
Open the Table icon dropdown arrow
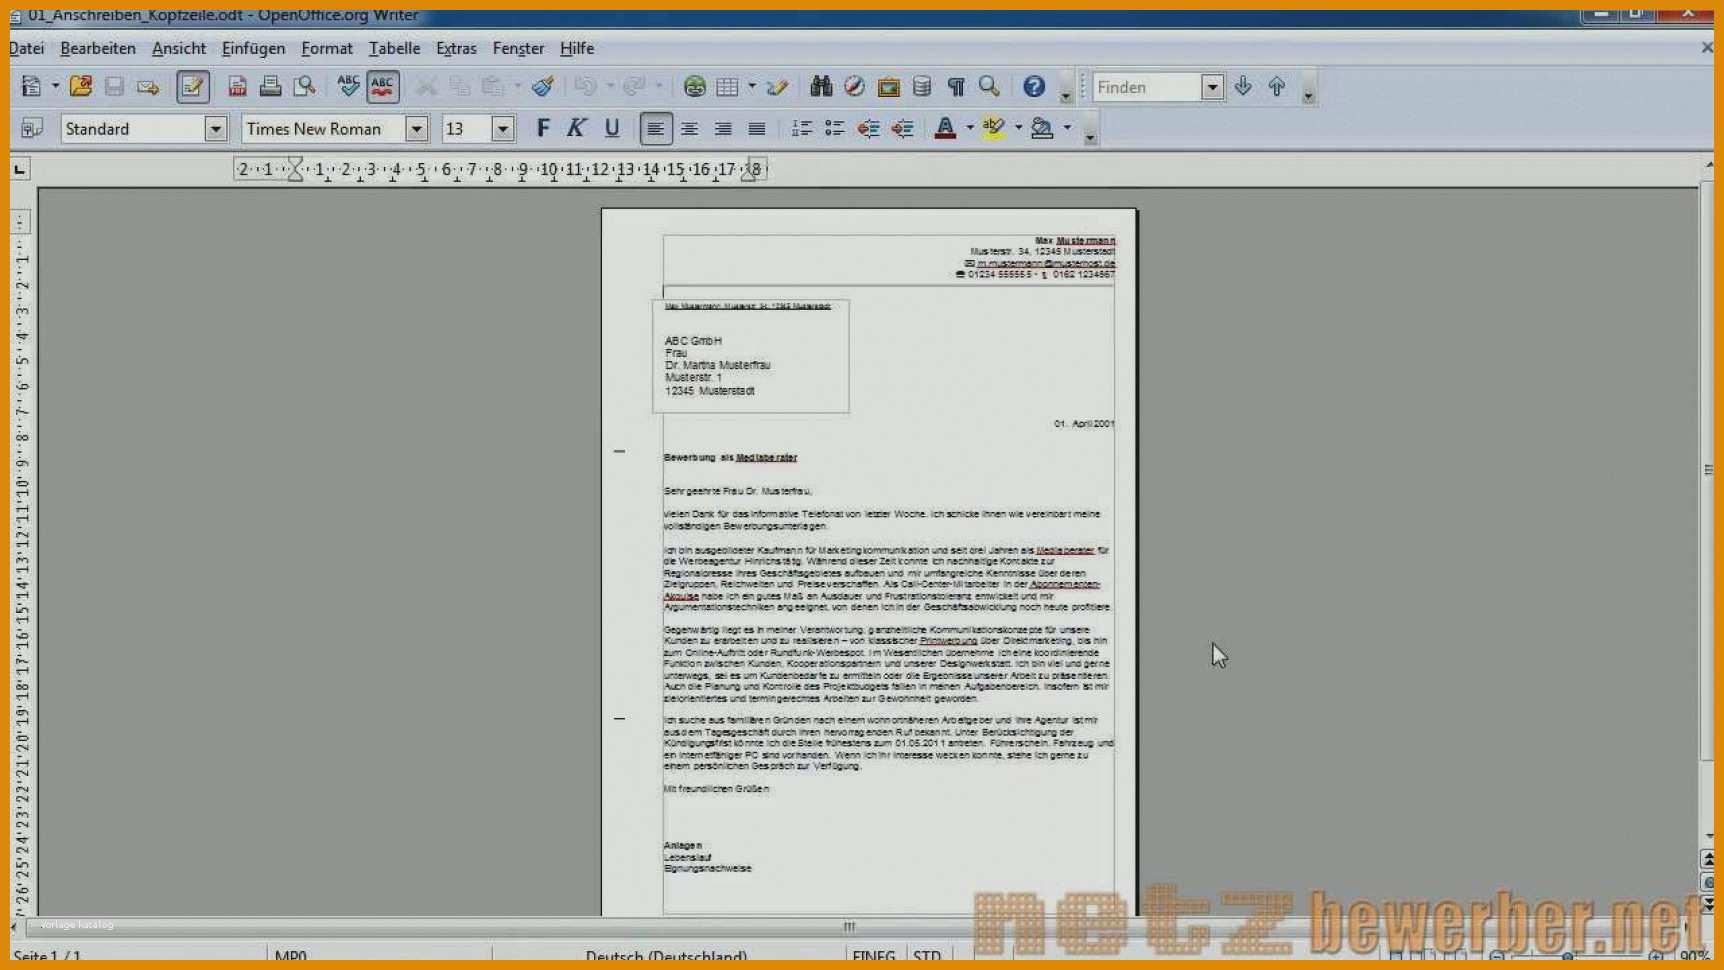751,87
